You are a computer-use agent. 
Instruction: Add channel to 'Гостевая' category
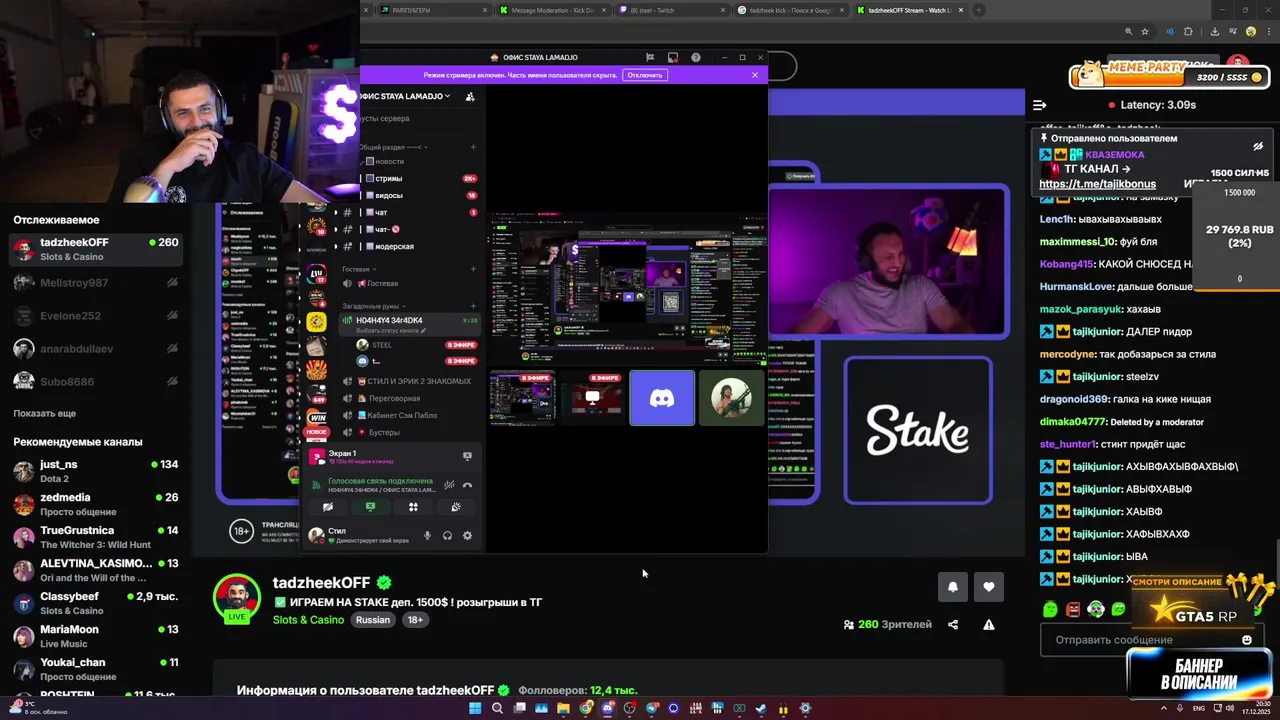tap(473, 269)
